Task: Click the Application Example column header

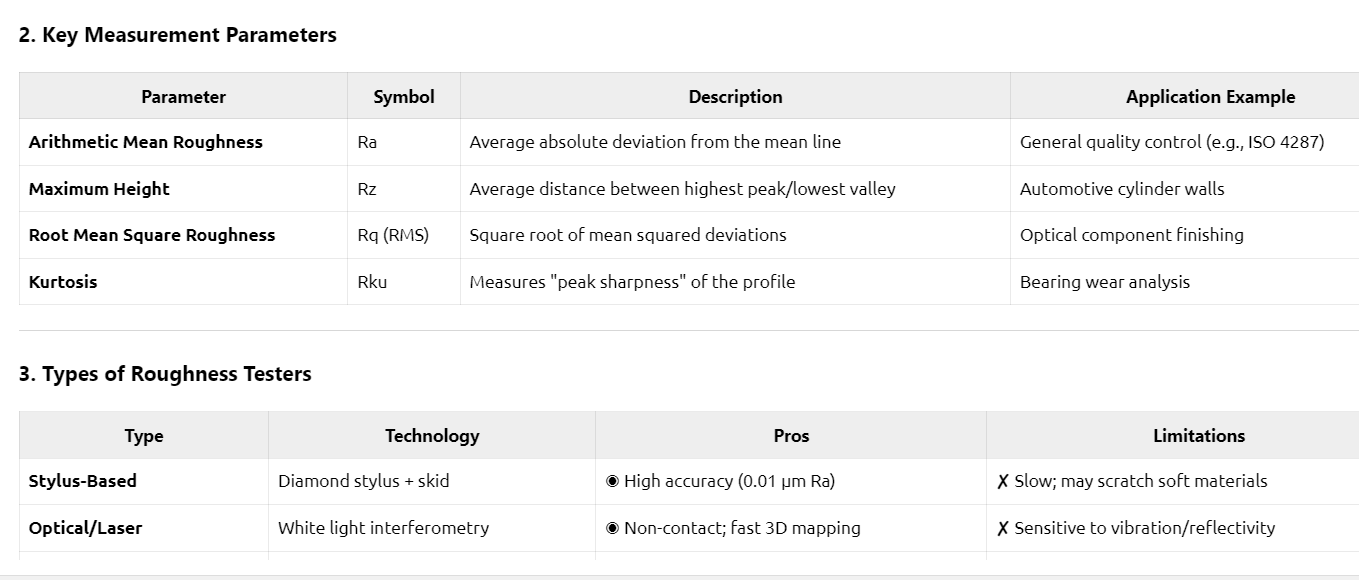Action: point(1210,97)
